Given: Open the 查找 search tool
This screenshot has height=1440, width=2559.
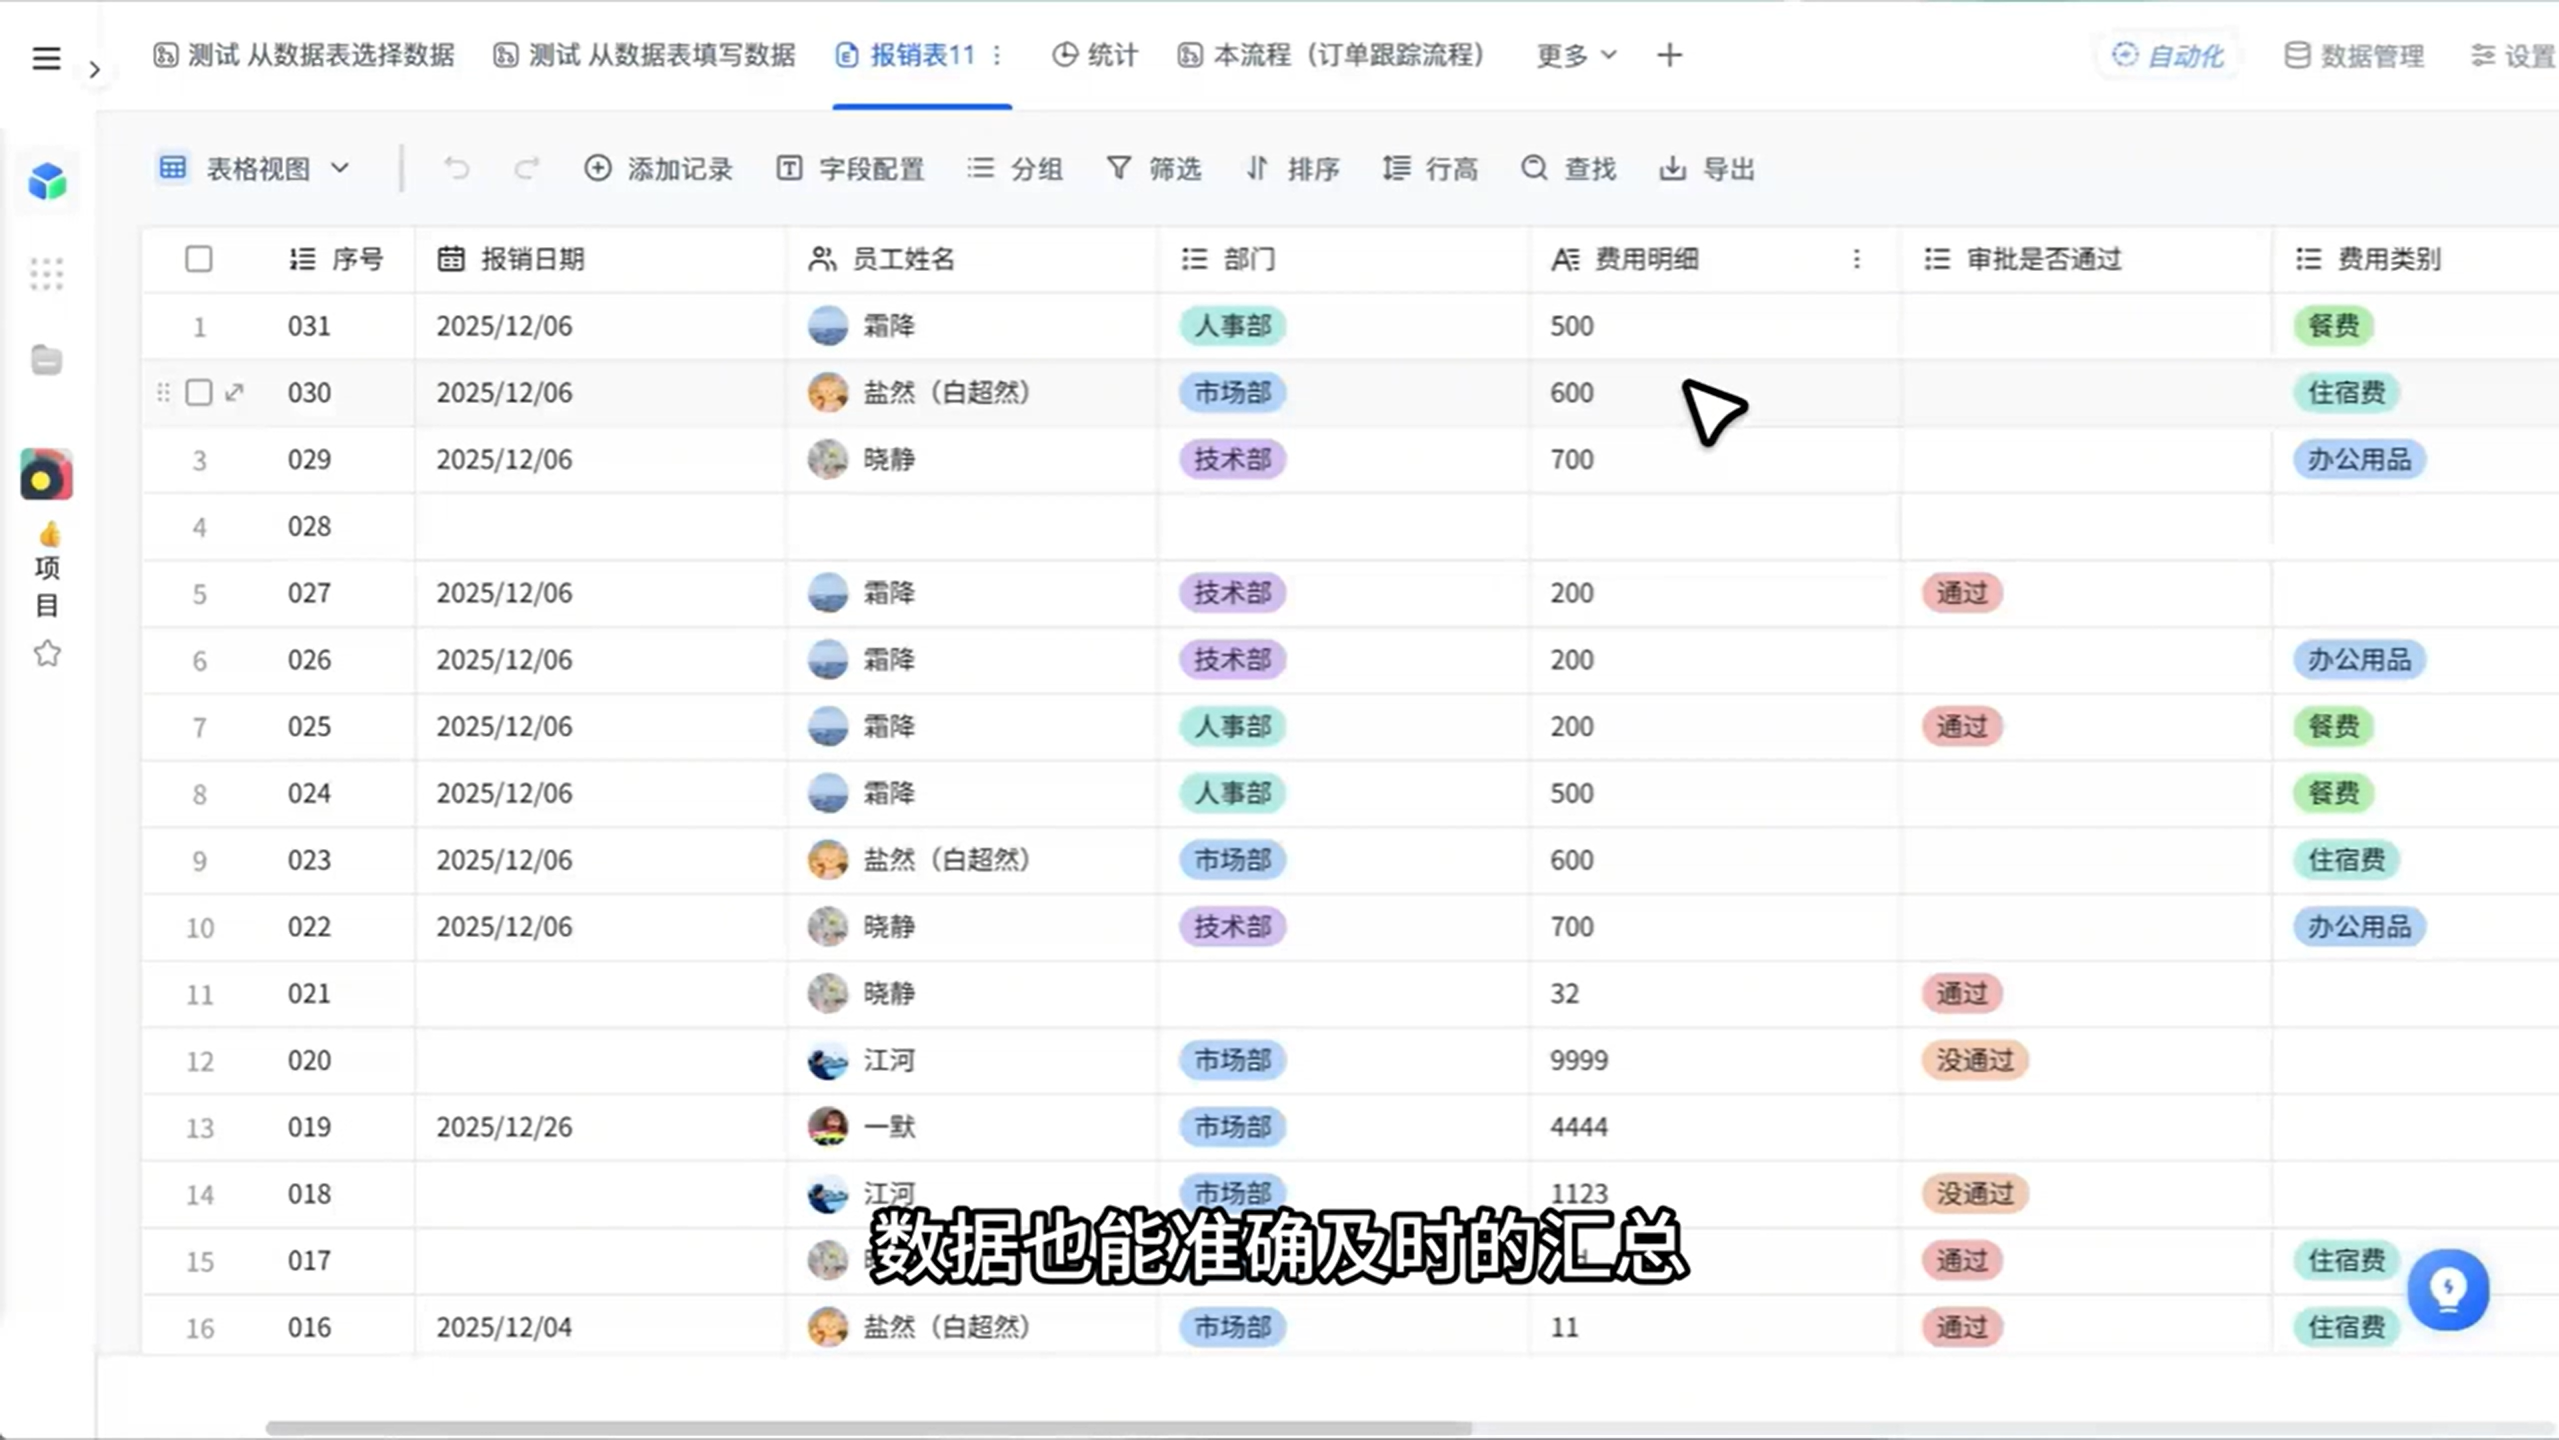Looking at the screenshot, I should [1568, 168].
